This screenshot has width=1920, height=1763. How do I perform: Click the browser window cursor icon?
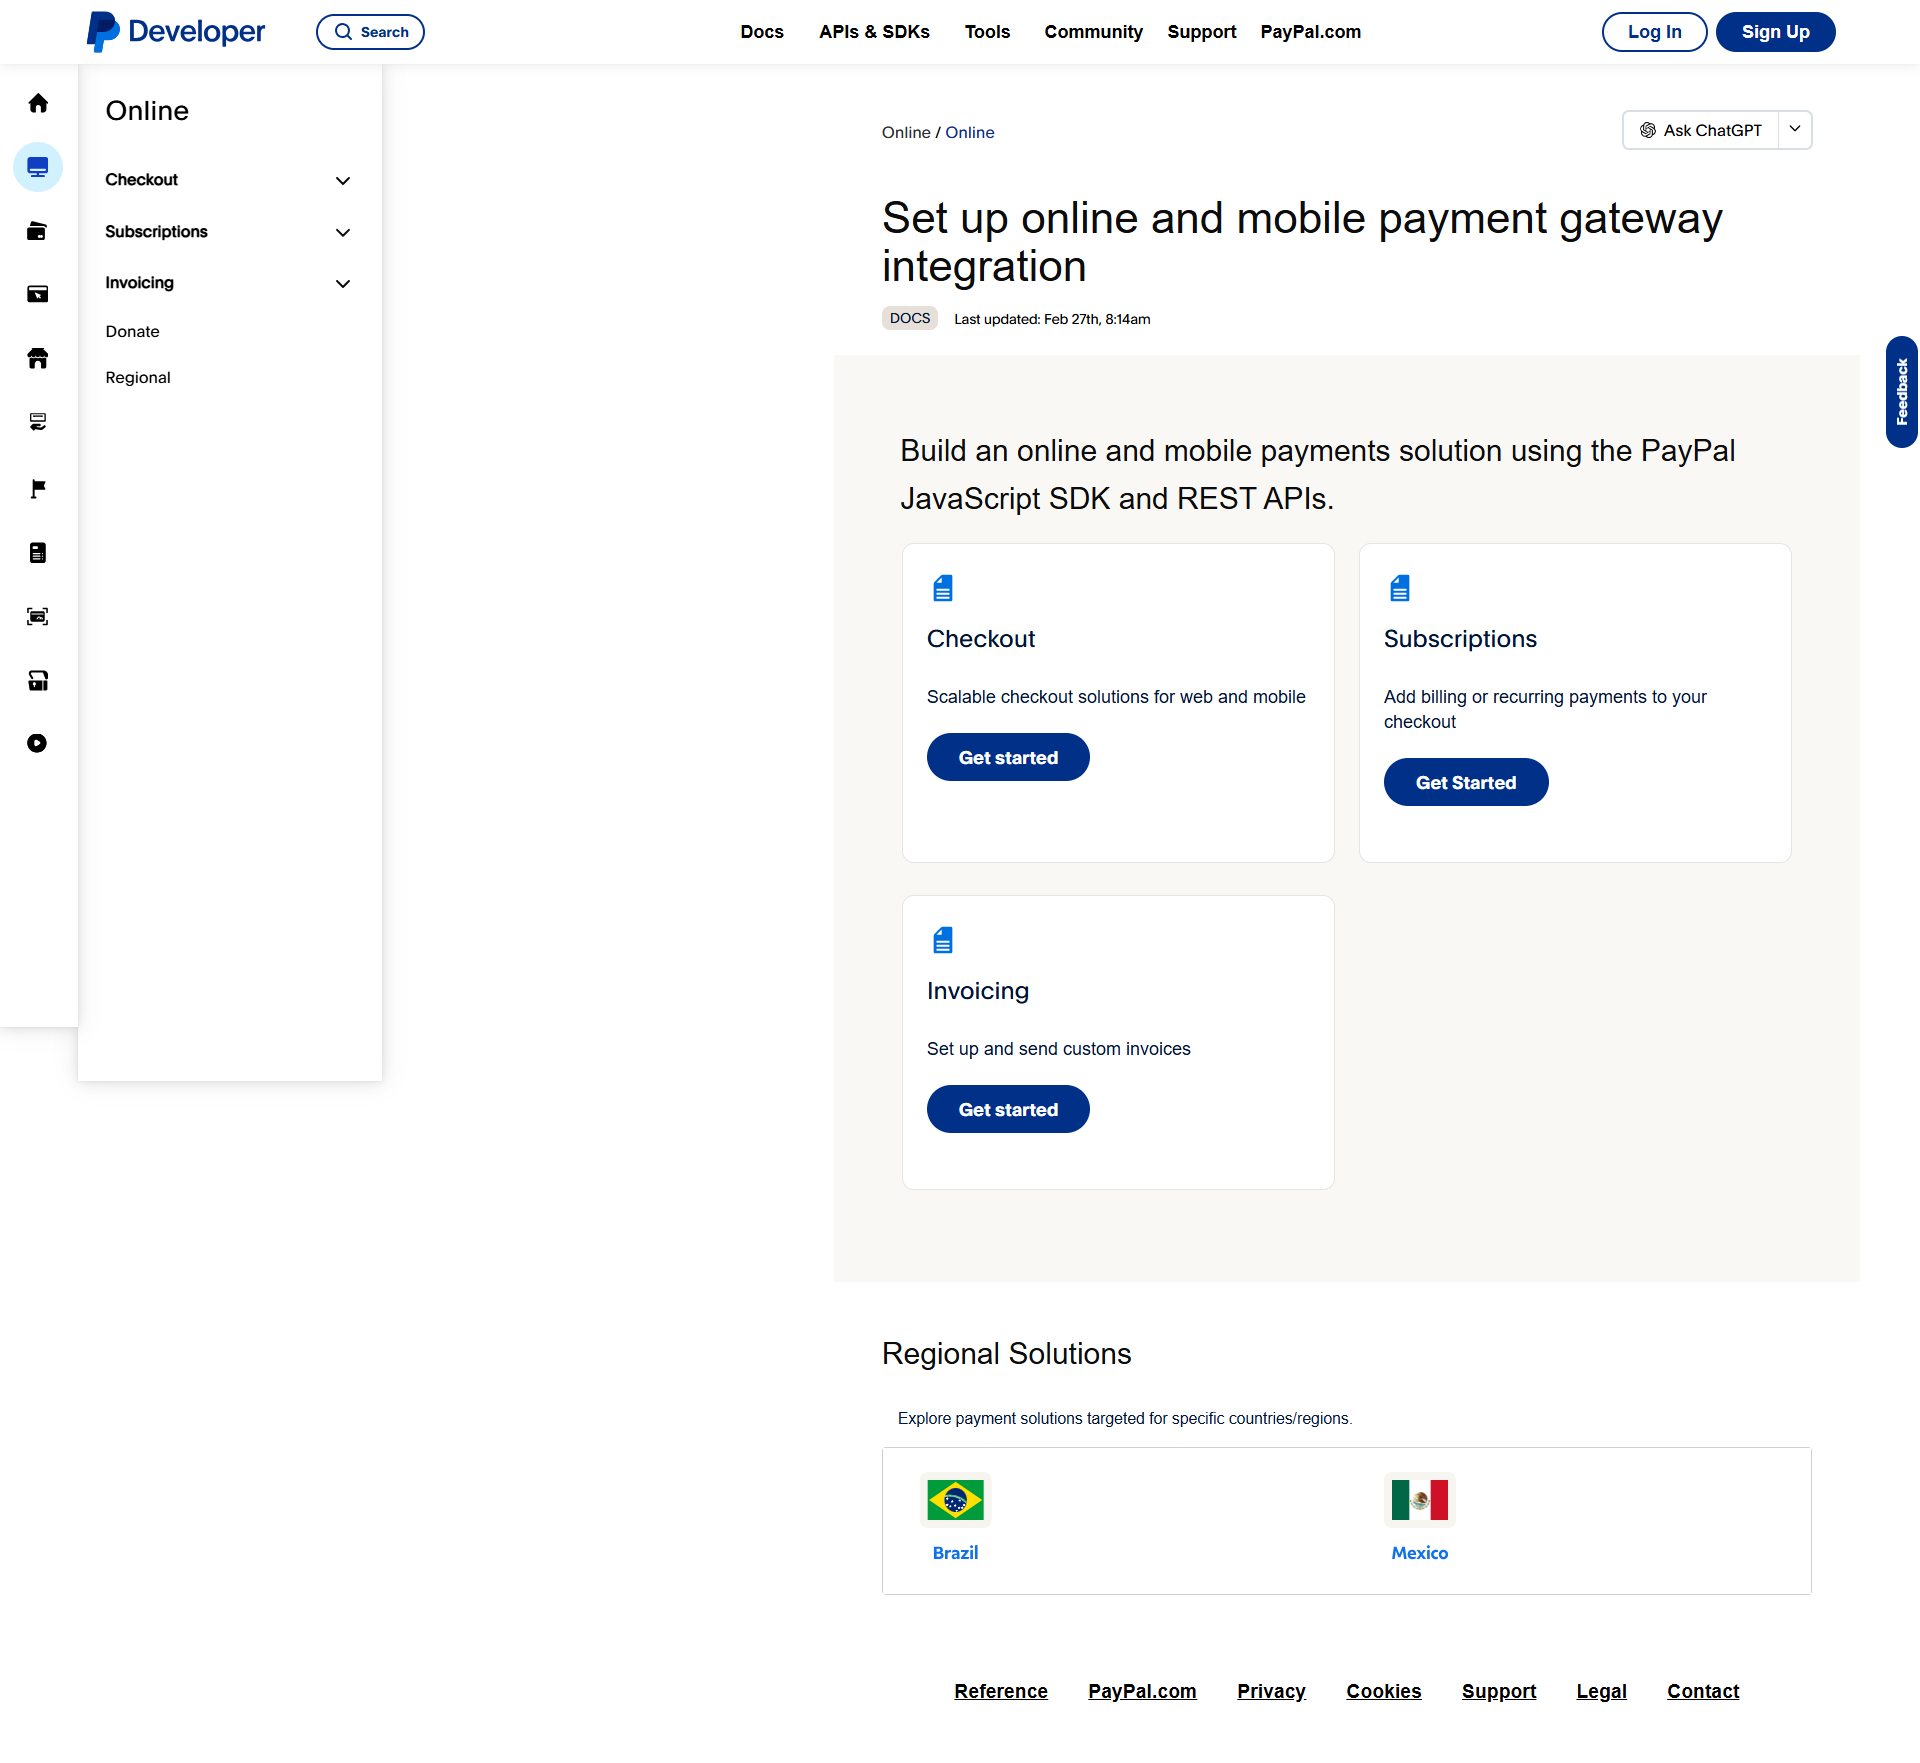pos(38,294)
